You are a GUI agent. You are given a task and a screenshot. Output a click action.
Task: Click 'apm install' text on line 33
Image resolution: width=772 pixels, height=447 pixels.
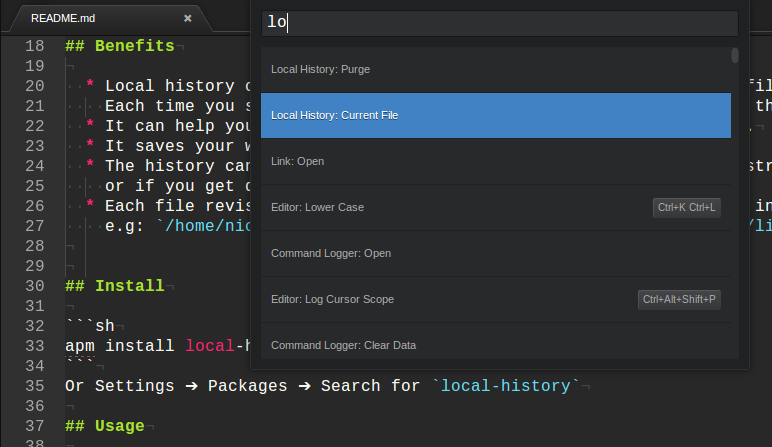tap(120, 346)
